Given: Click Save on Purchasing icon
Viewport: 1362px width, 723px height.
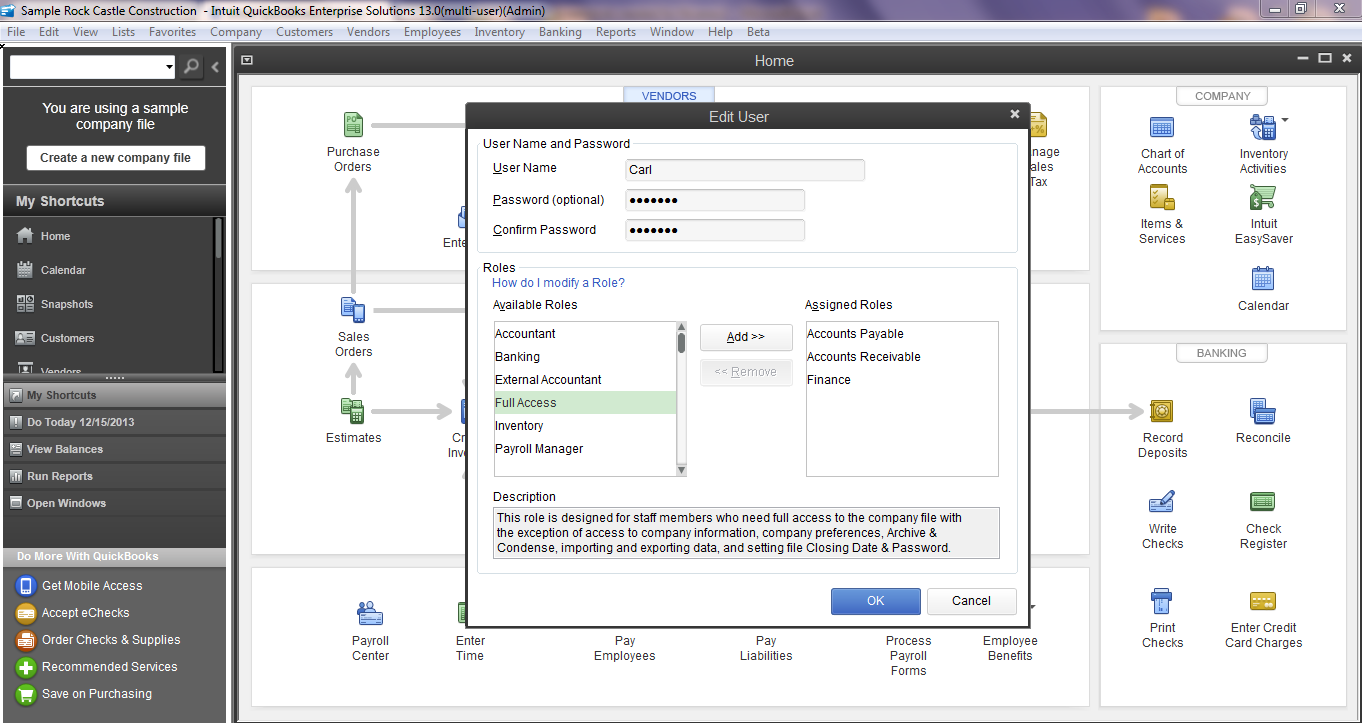Looking at the screenshot, I should (26, 694).
